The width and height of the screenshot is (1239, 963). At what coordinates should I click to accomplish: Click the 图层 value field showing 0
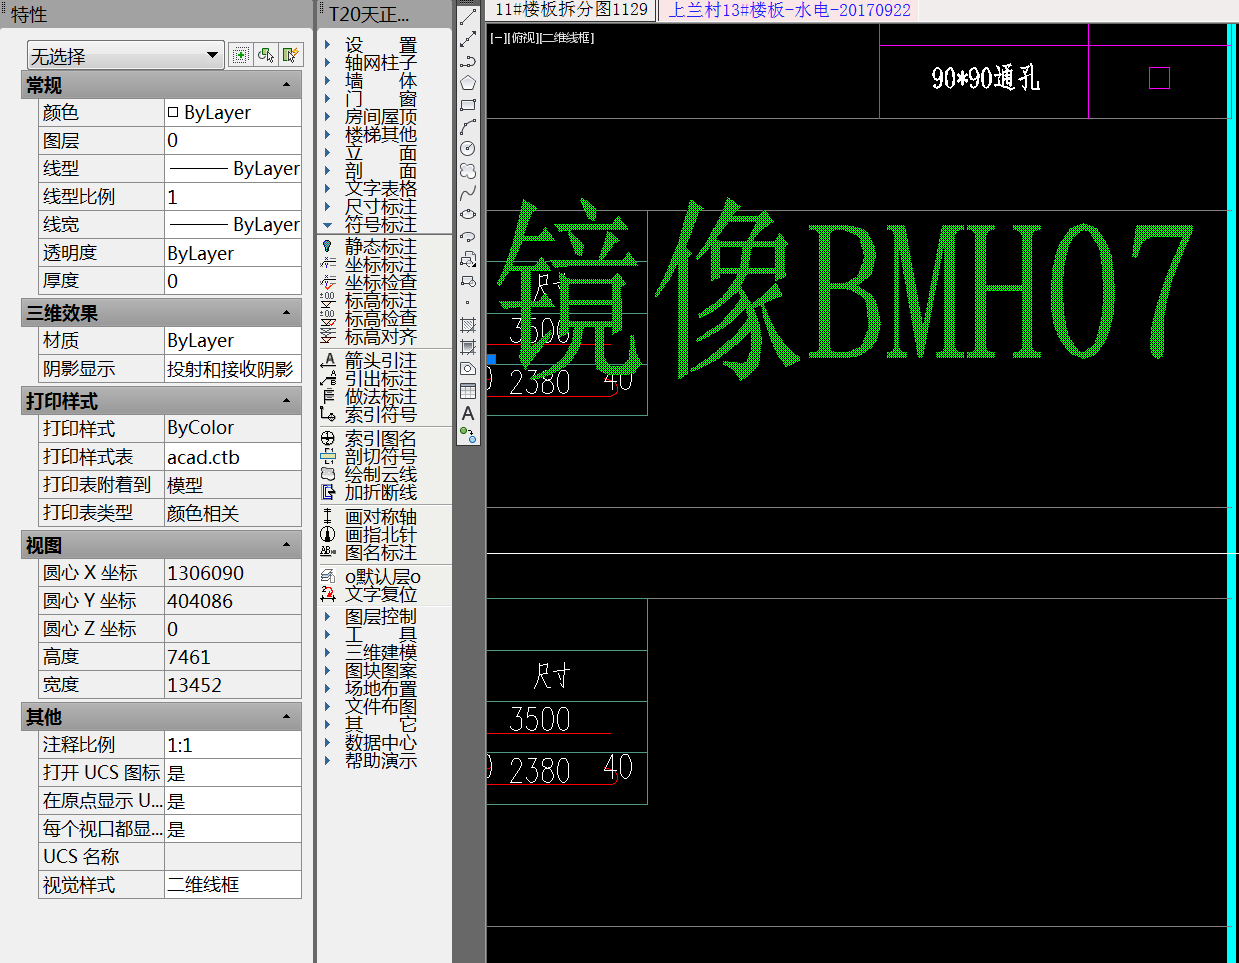(232, 141)
